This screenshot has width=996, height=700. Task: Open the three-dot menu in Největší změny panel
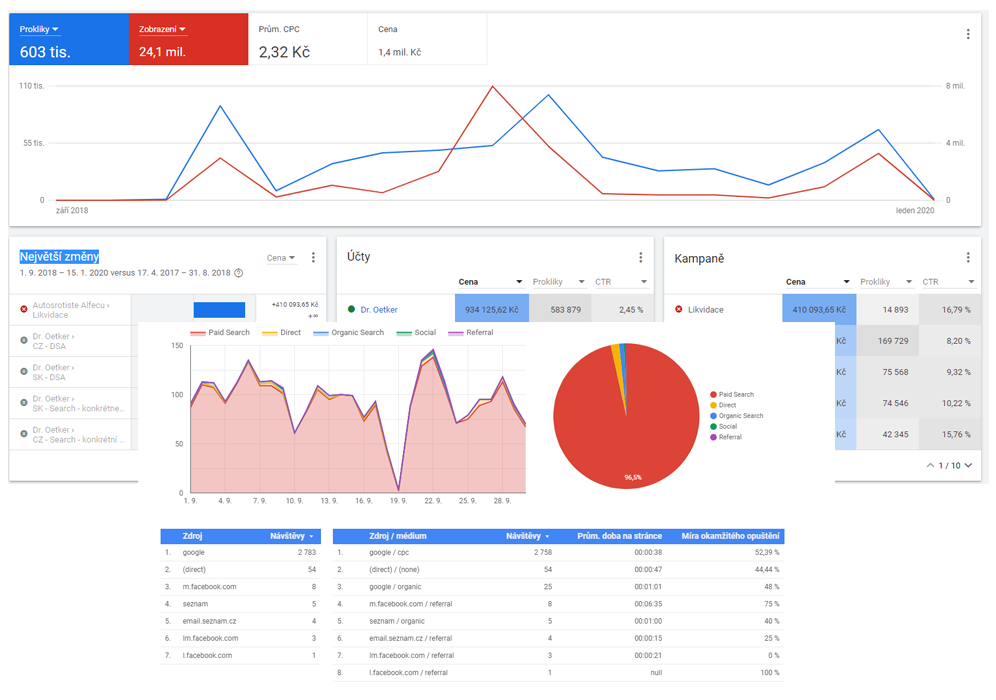point(313,258)
